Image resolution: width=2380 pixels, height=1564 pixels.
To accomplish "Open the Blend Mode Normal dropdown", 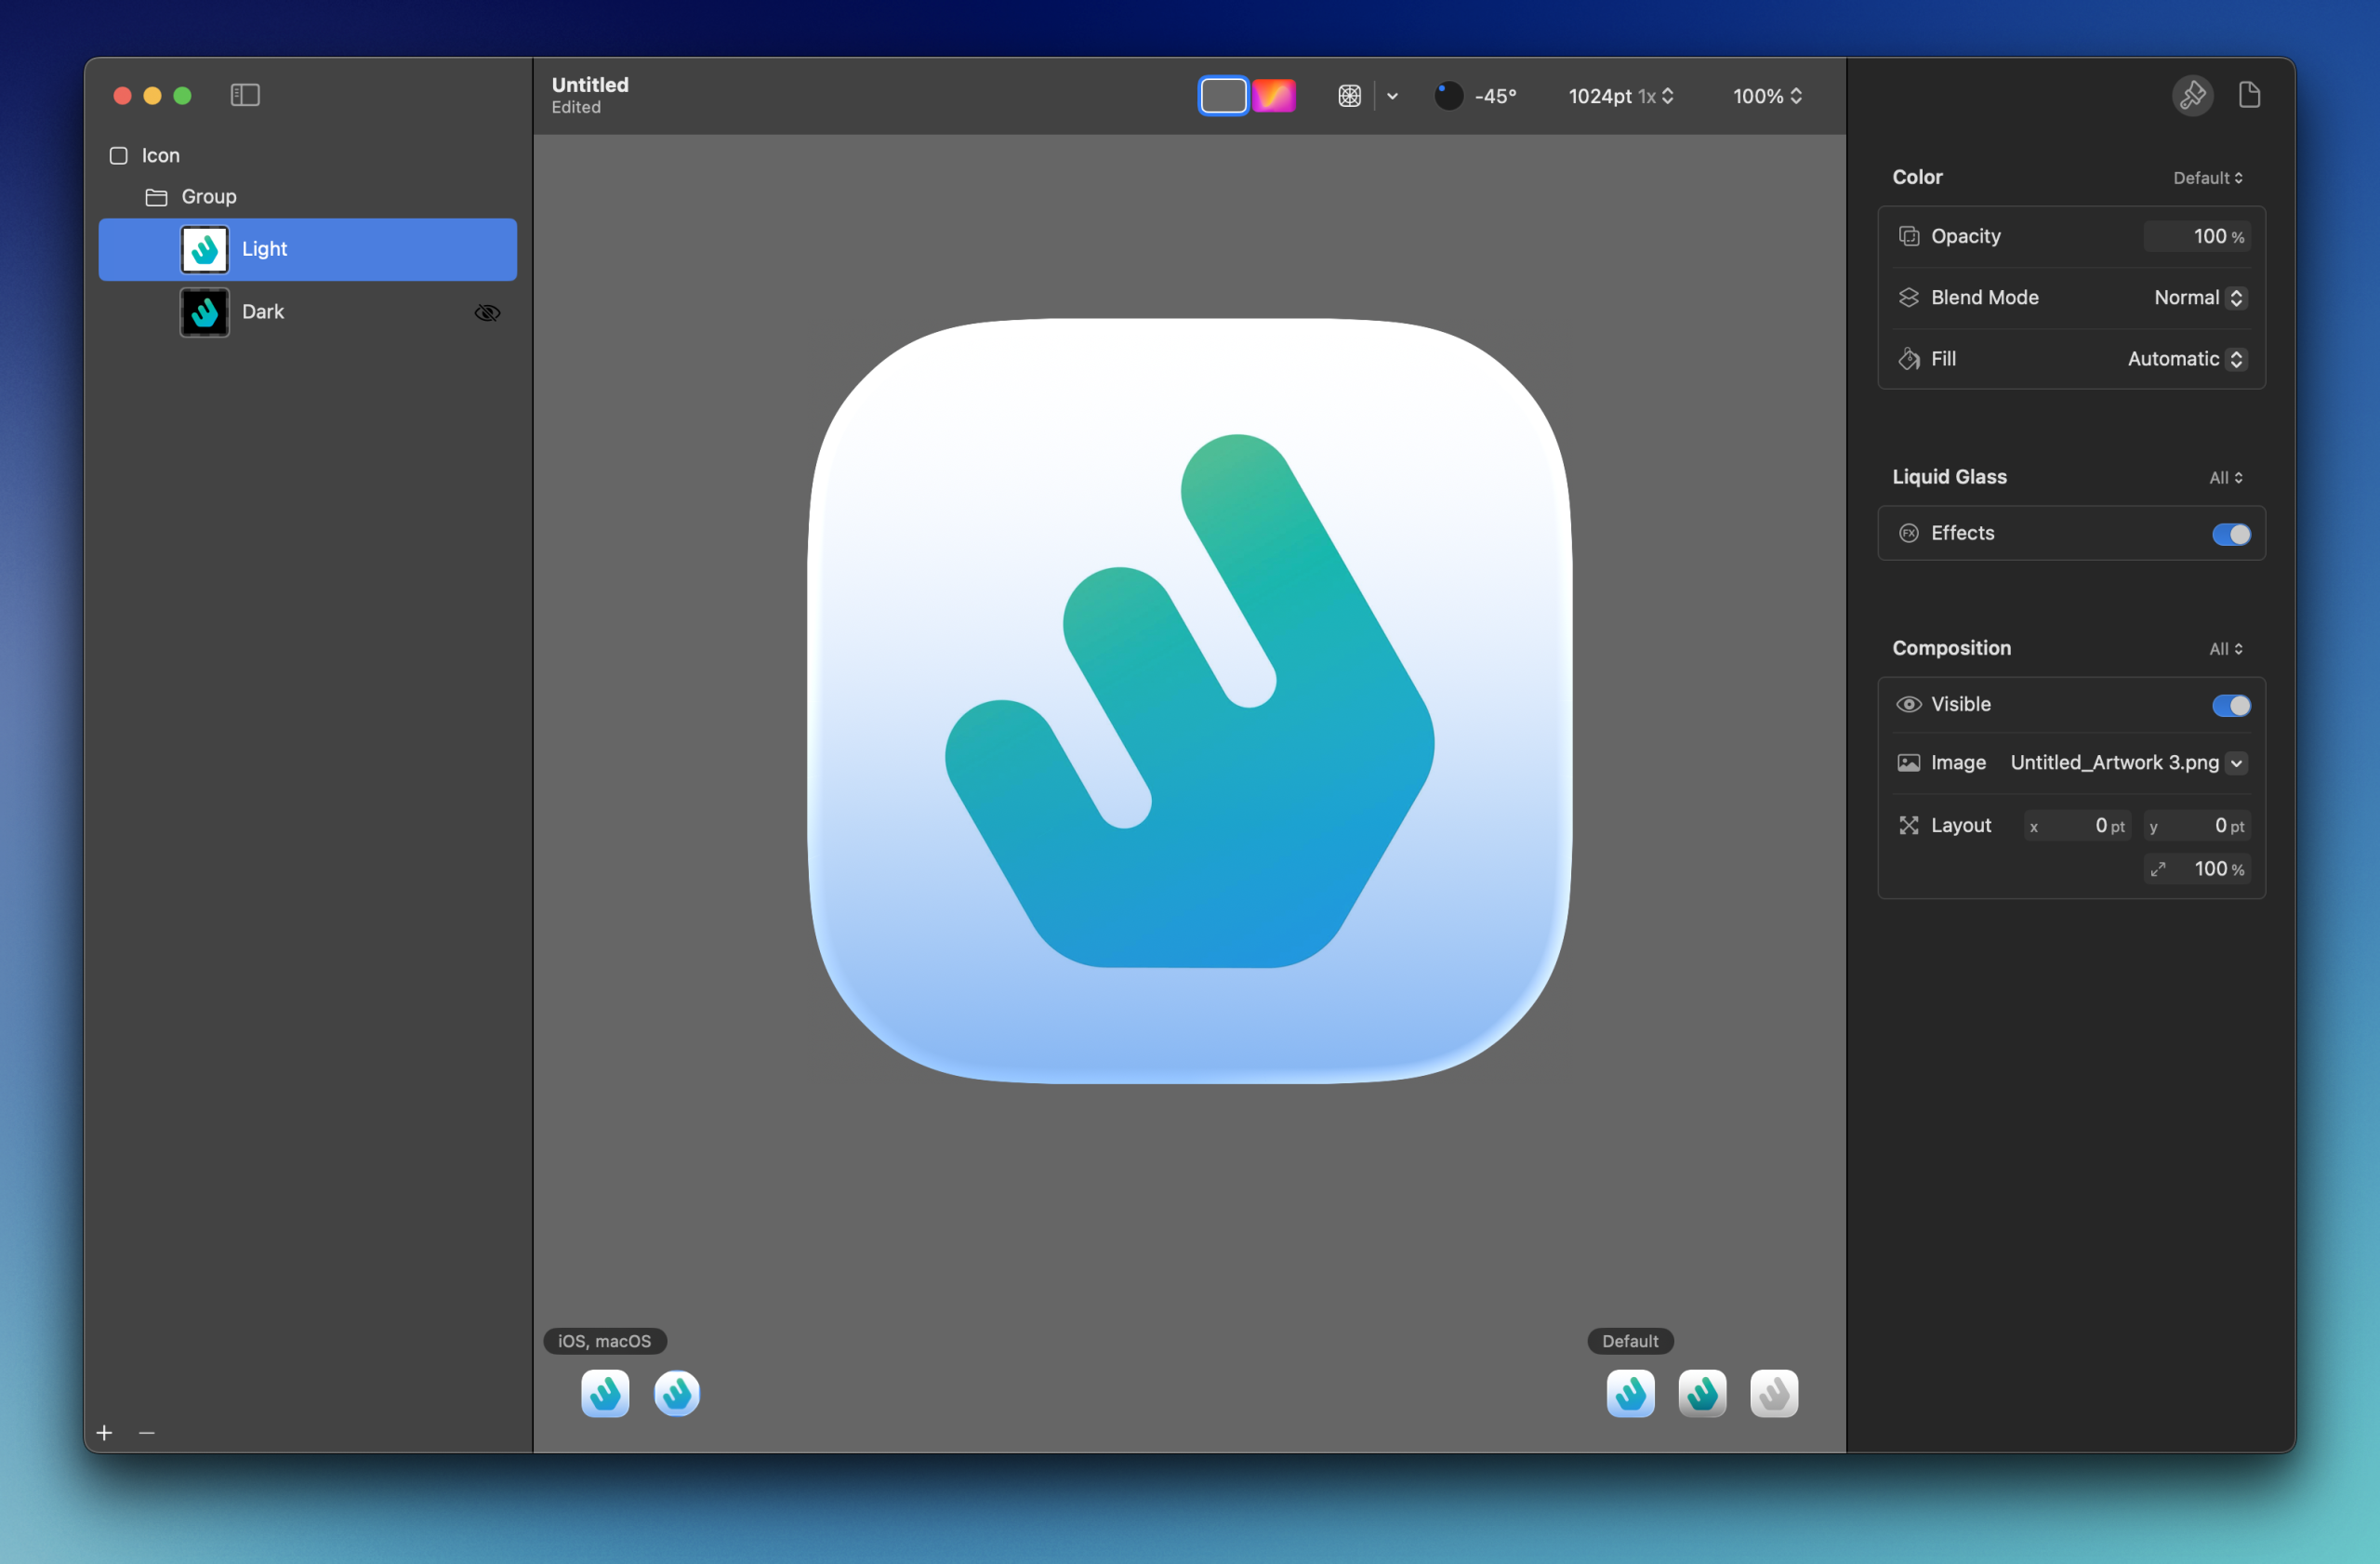I will (x=2200, y=298).
